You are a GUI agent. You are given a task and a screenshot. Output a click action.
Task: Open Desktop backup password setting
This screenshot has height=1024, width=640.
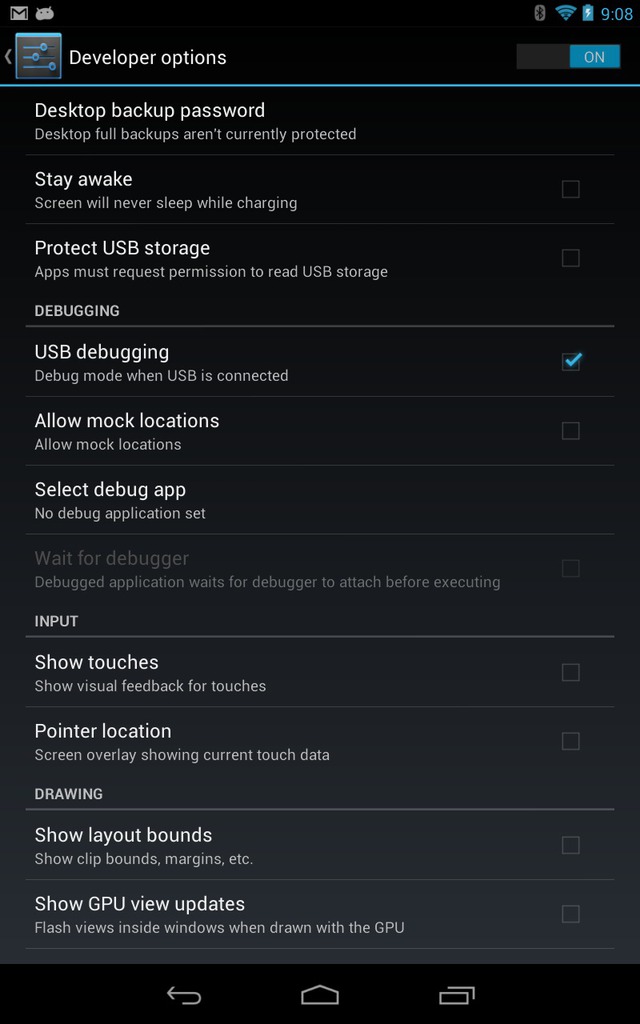[320, 121]
